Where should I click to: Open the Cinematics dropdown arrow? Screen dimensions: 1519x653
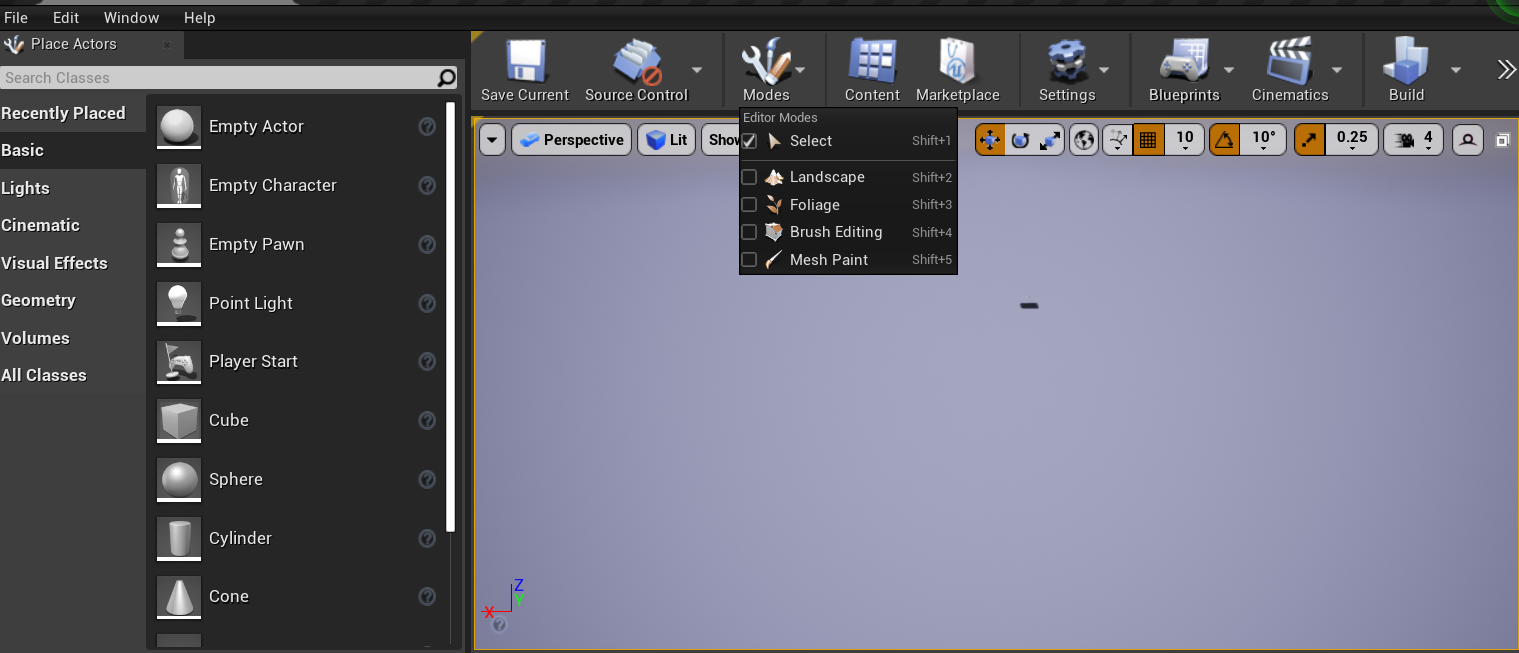[1337, 70]
